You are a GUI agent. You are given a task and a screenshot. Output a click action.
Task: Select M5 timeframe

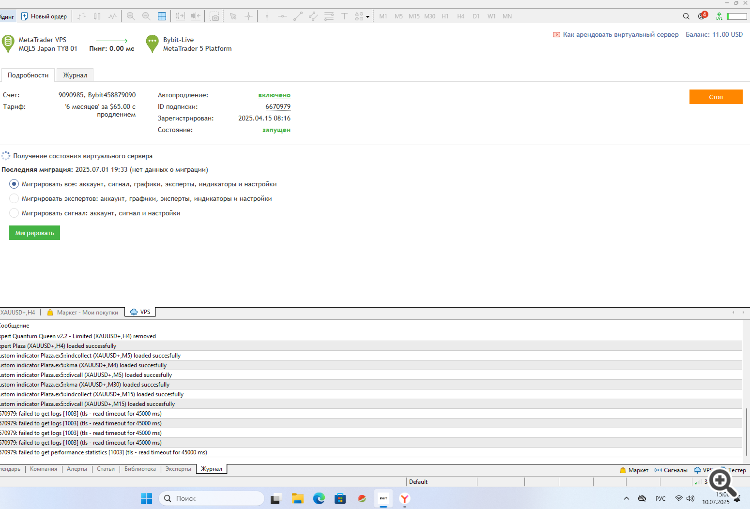tap(398, 16)
